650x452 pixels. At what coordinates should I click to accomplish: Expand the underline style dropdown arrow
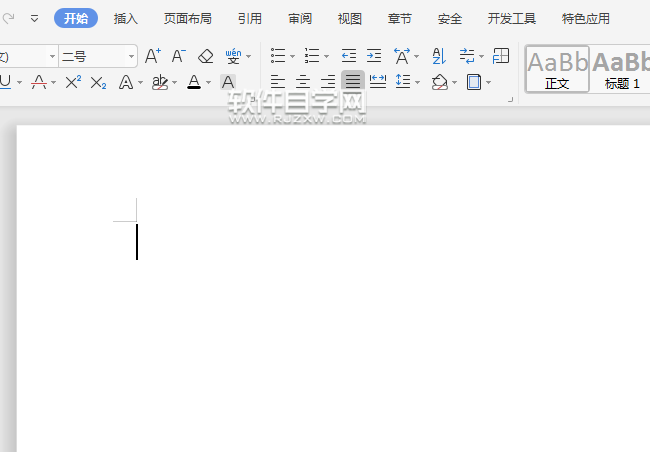[19, 83]
